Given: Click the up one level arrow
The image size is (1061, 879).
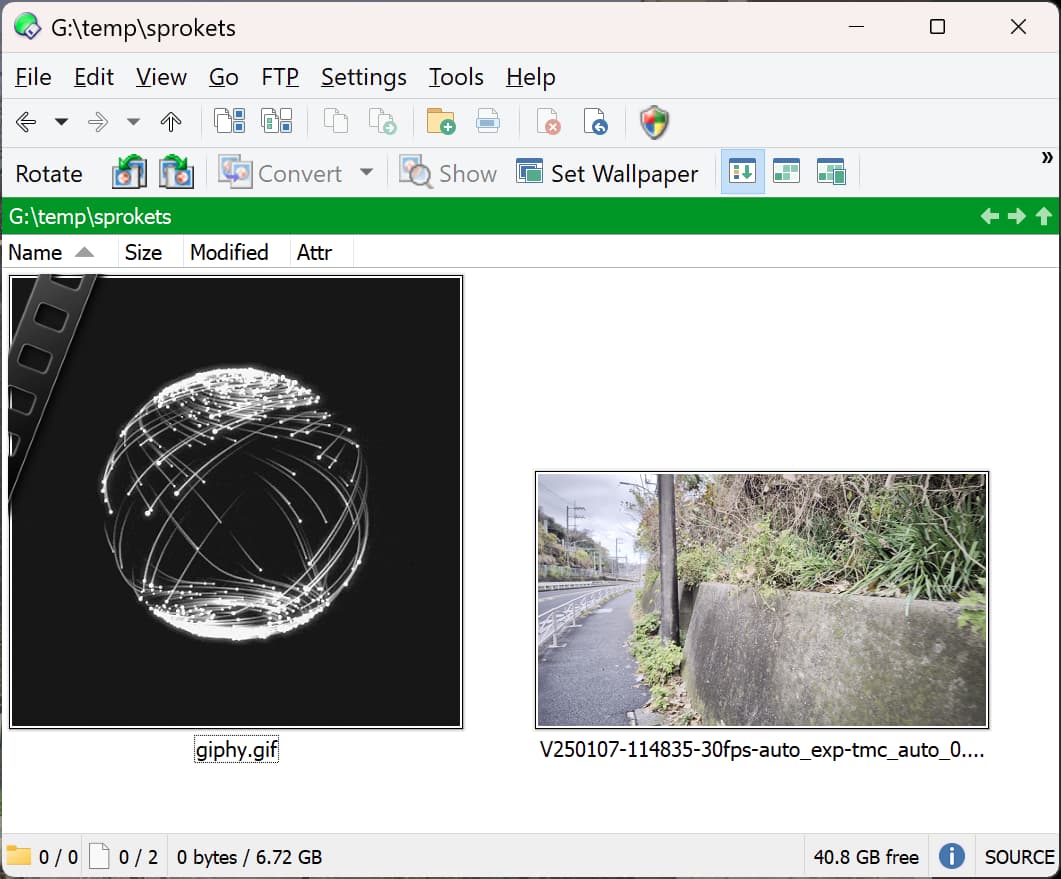Looking at the screenshot, I should 171,122.
